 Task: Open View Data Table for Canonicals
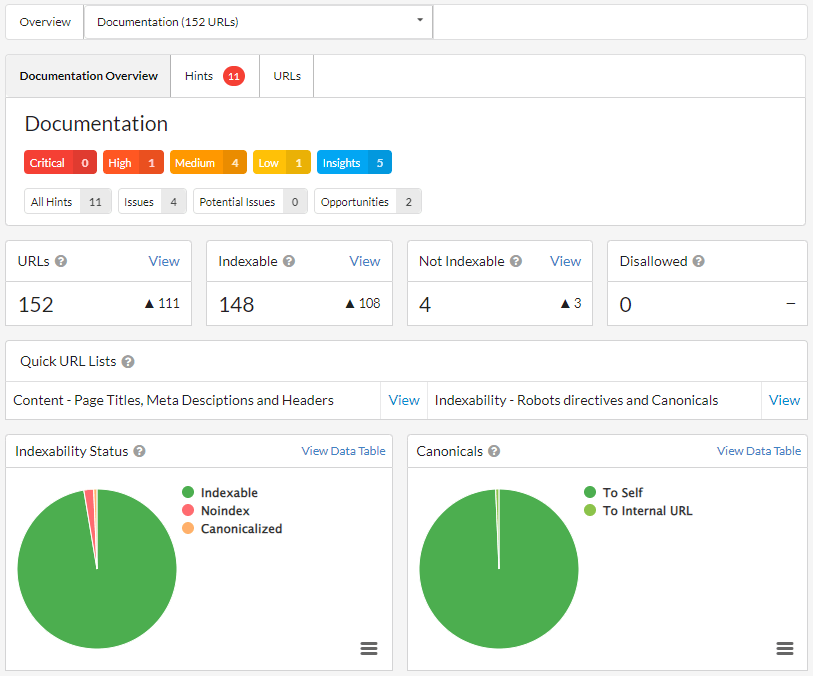click(759, 451)
